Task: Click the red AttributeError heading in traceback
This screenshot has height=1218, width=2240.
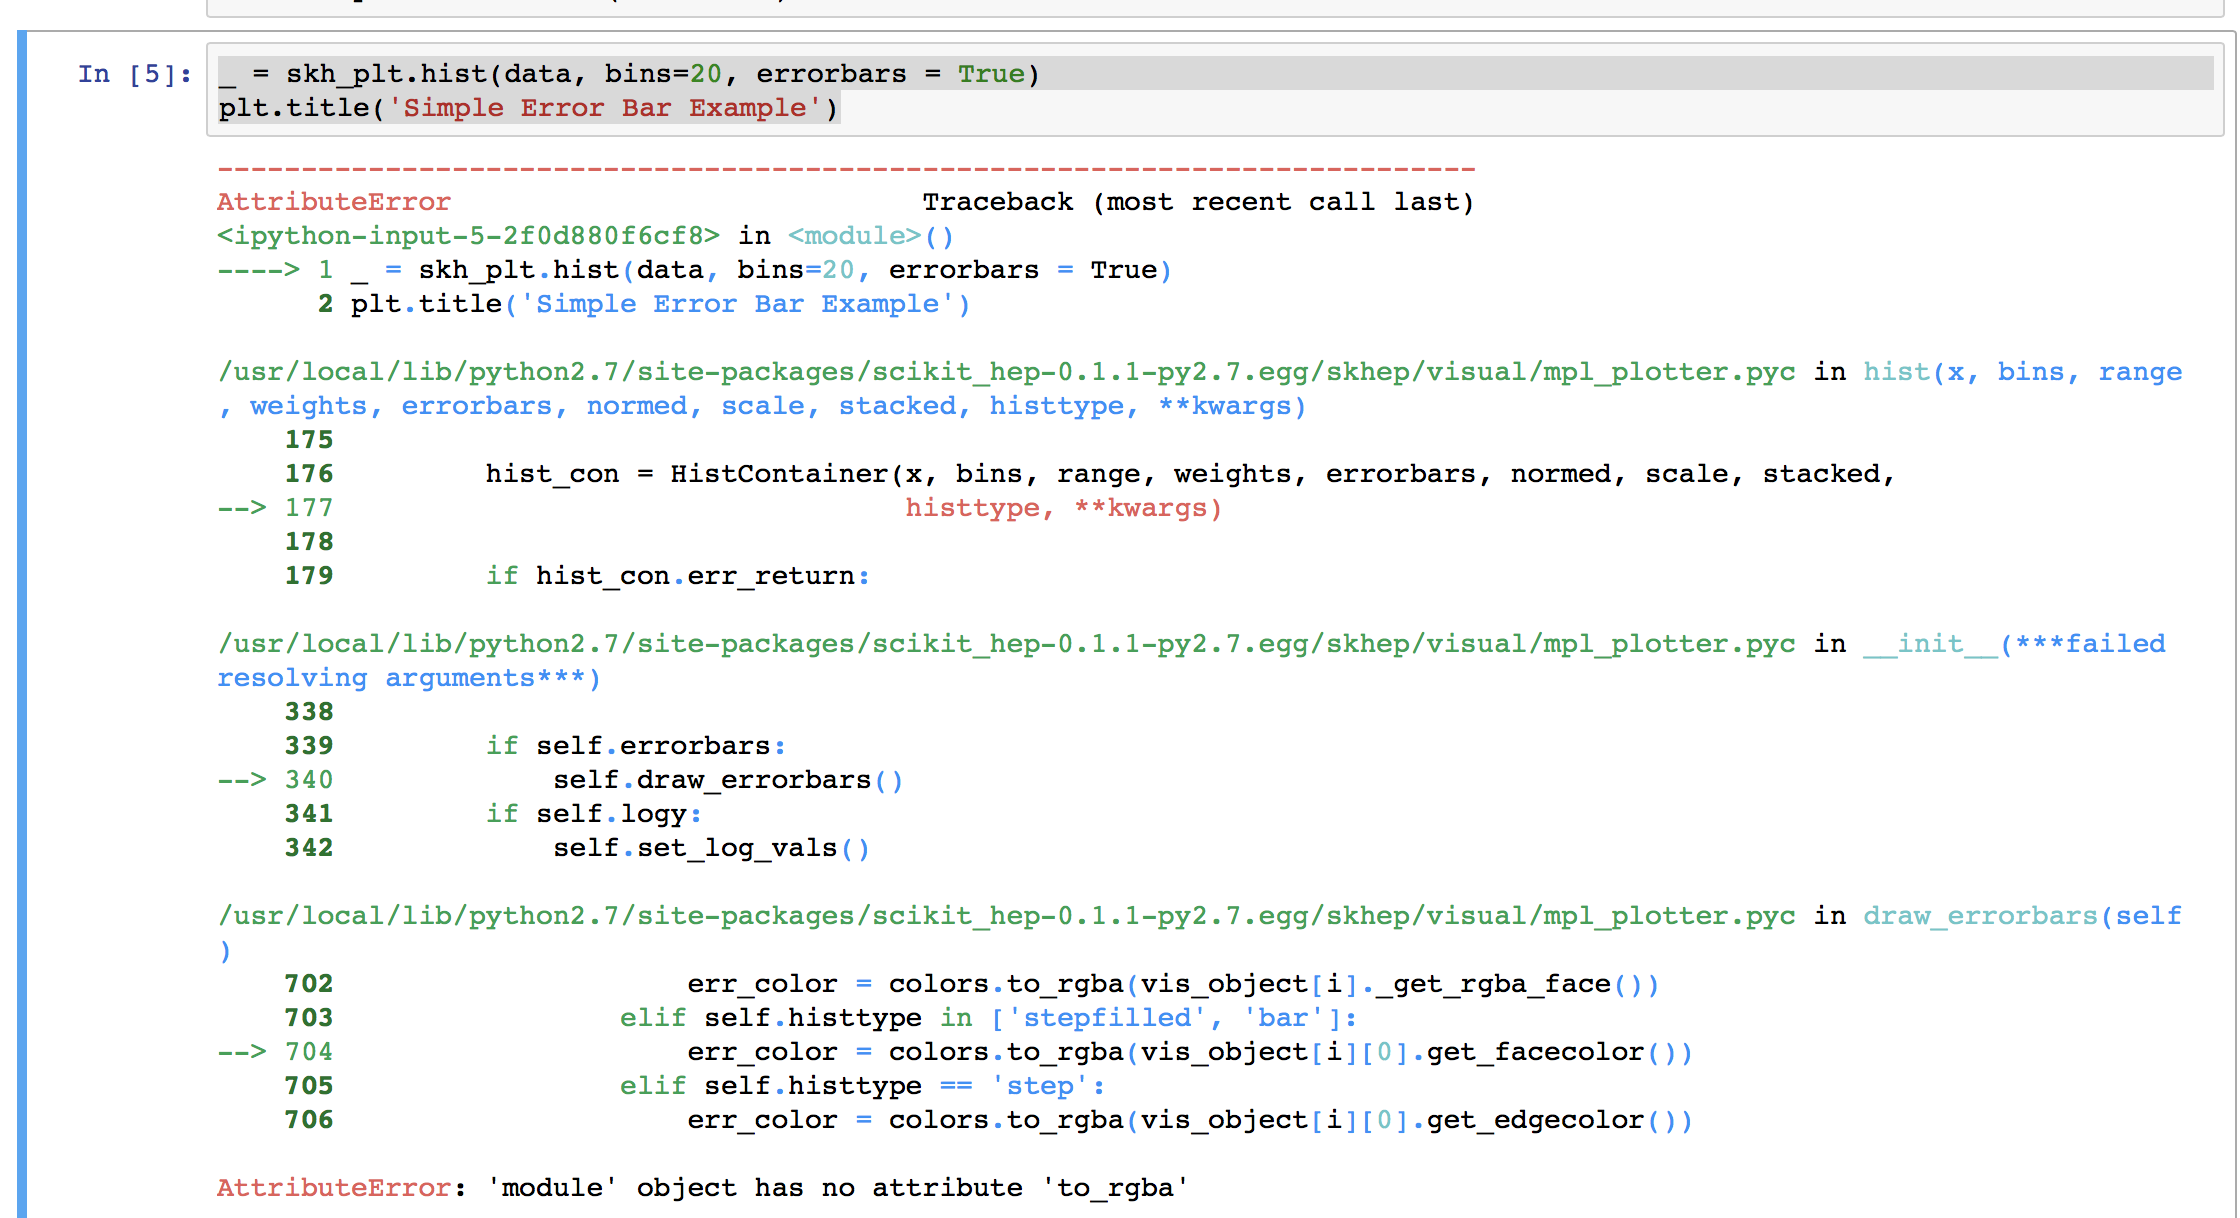Action: tap(333, 202)
